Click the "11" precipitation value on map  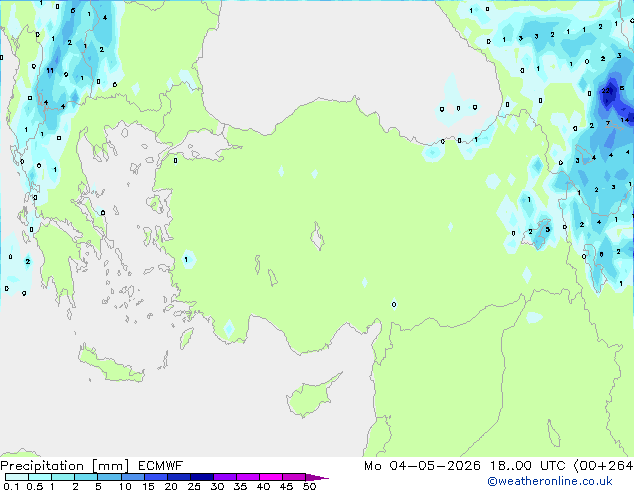click(x=50, y=71)
